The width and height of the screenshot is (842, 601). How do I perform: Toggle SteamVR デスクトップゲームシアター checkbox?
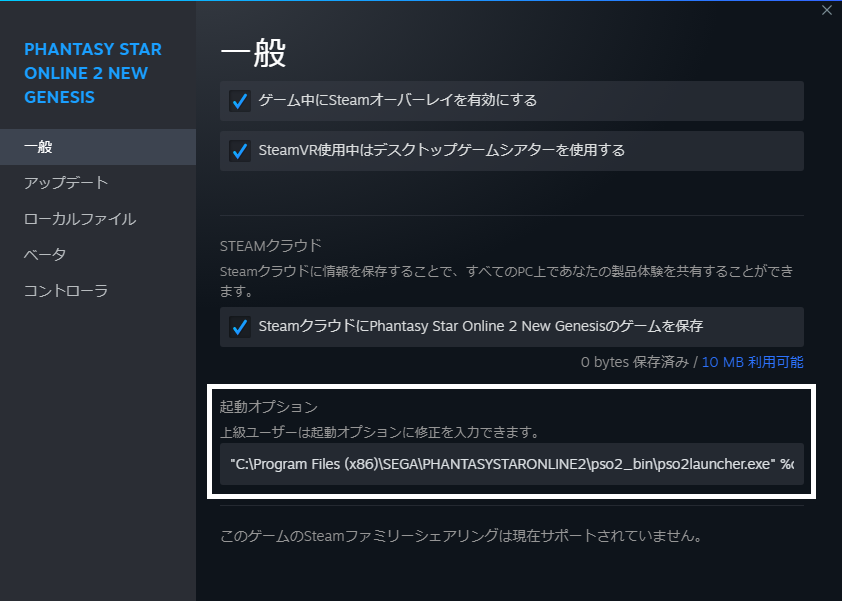pyautogui.click(x=239, y=150)
